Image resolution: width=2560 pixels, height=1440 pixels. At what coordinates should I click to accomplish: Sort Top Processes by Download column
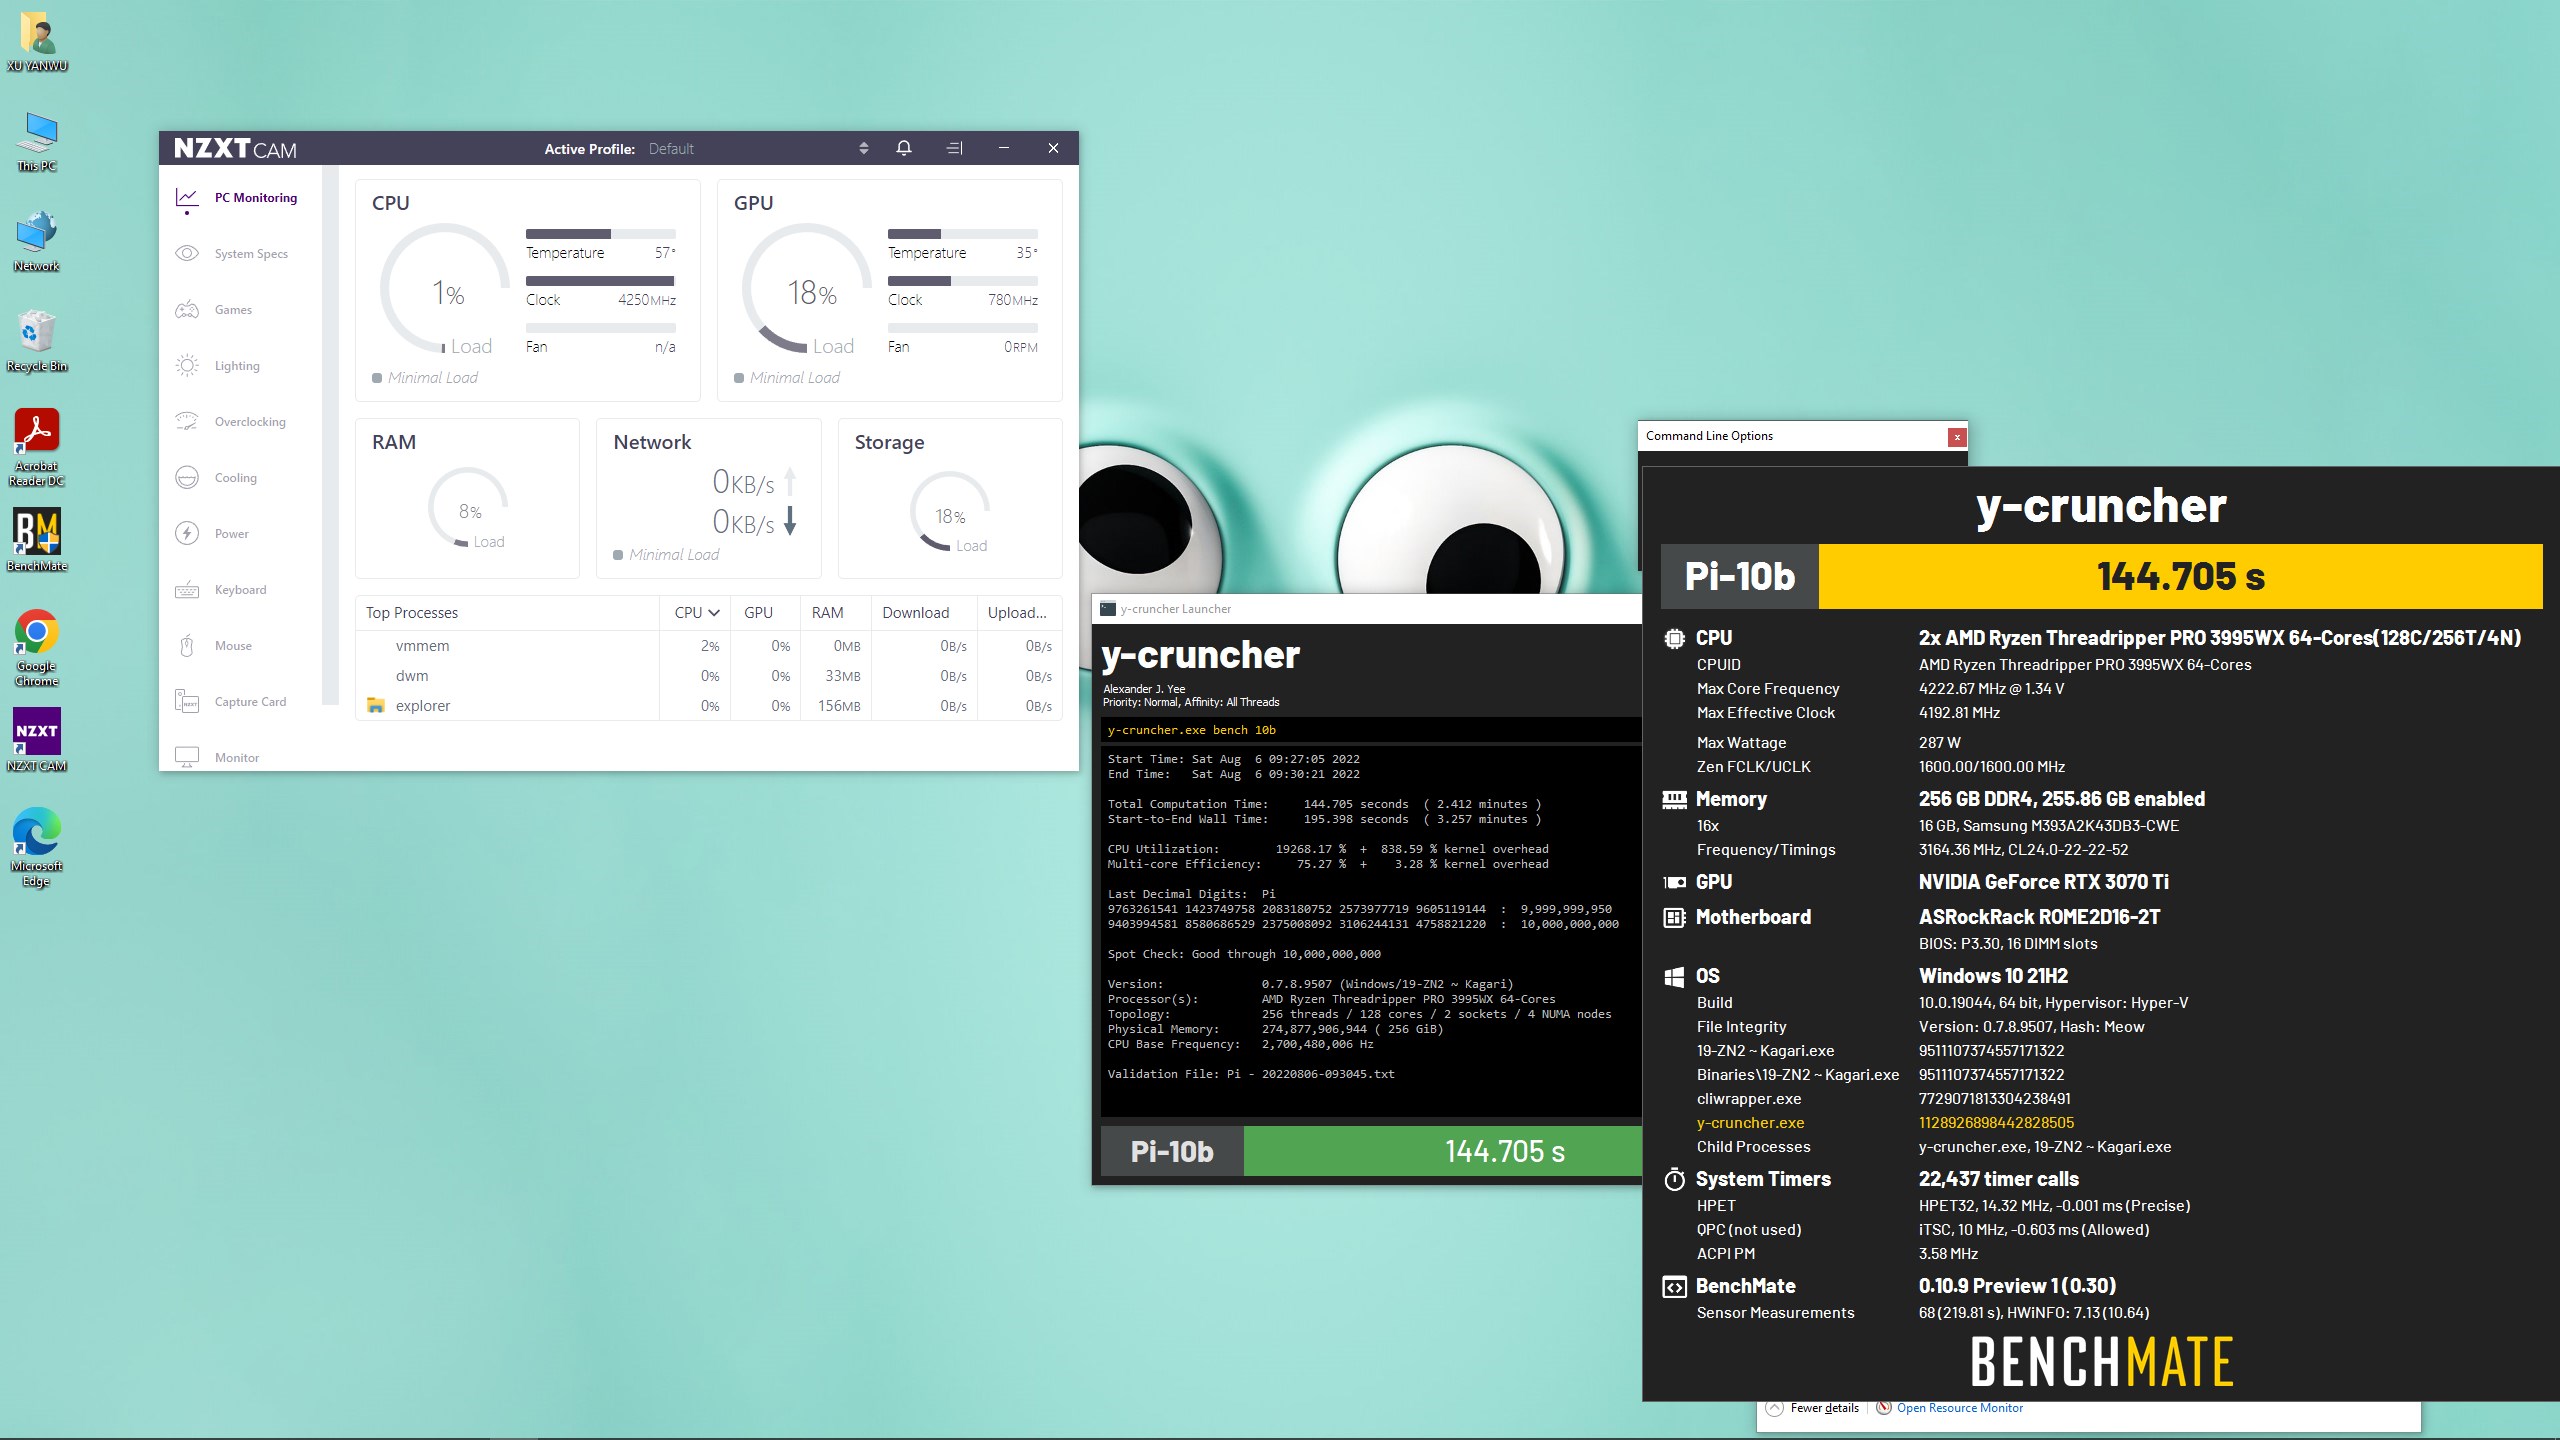coord(916,613)
